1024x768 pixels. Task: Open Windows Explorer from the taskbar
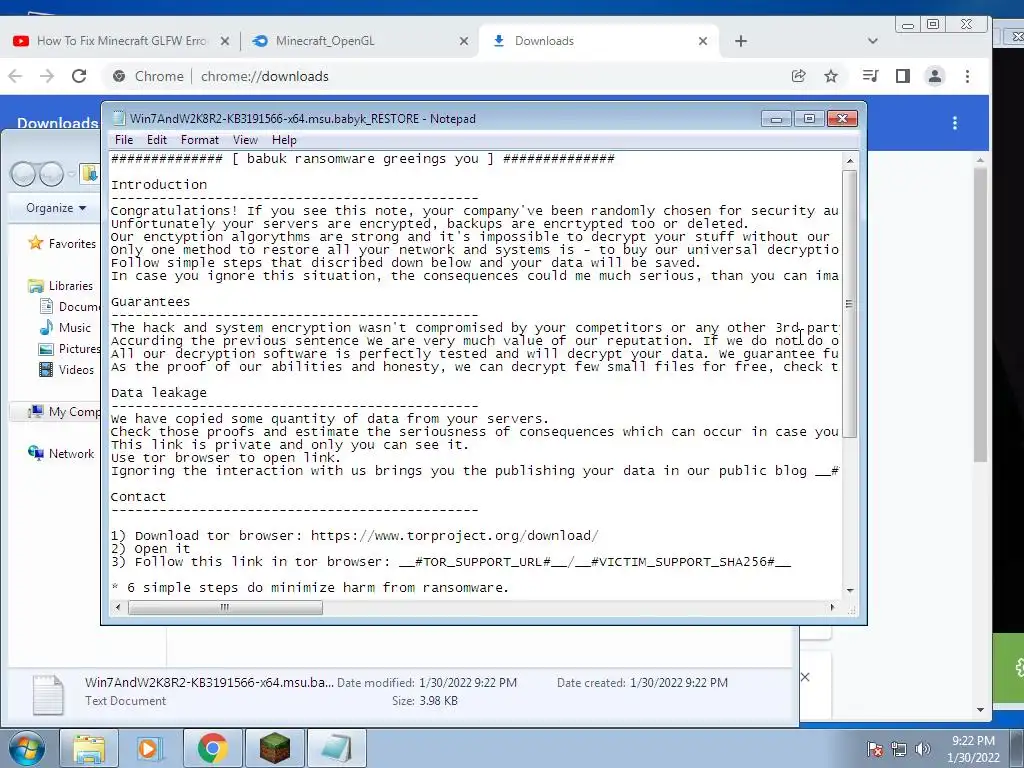(89, 748)
